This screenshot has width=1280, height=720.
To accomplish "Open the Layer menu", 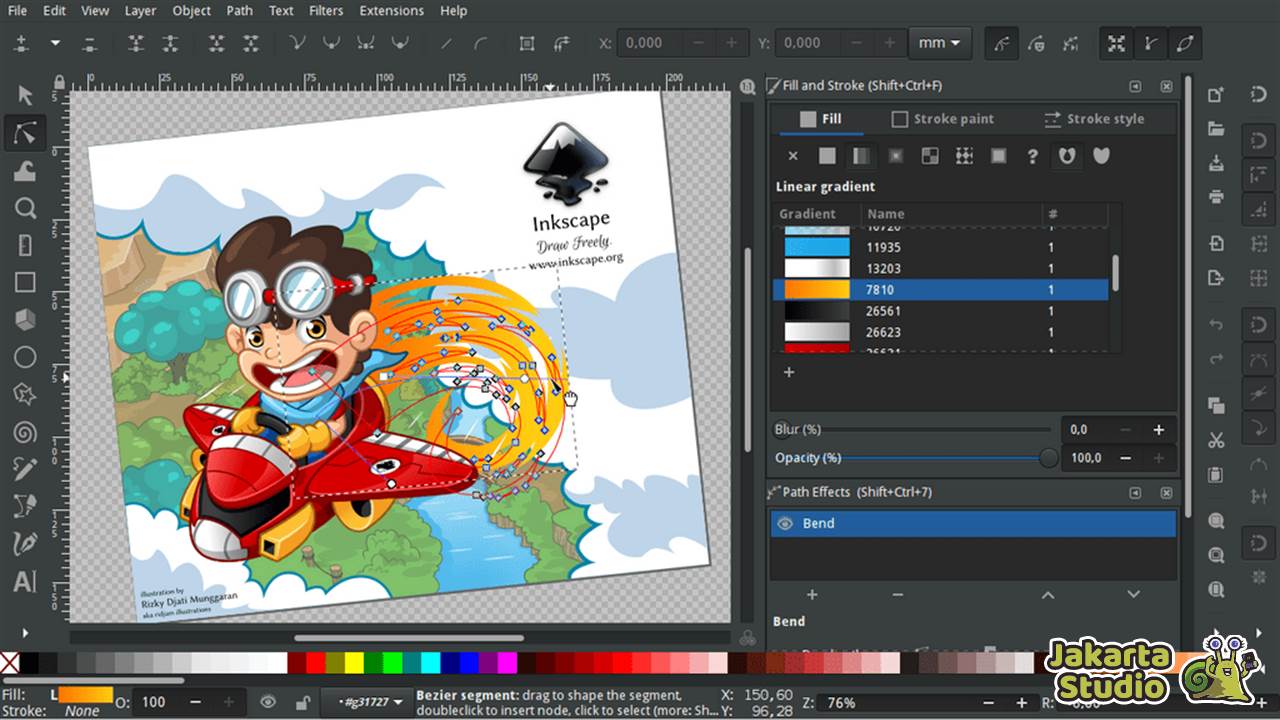I will pos(140,11).
